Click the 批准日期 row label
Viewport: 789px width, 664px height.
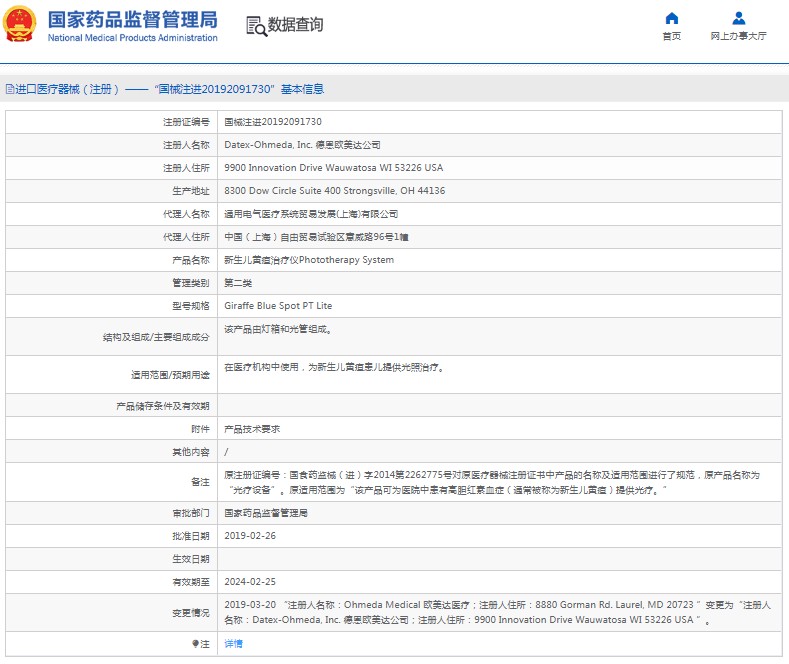(x=191, y=536)
